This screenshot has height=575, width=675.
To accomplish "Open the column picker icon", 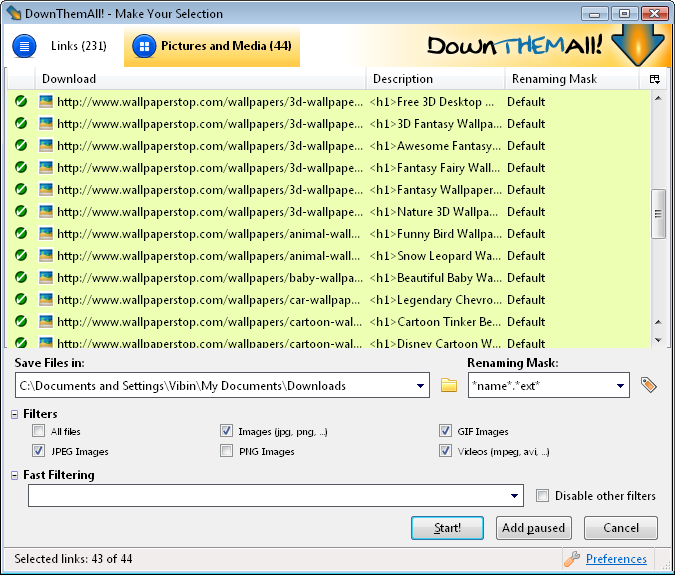I will point(655,79).
